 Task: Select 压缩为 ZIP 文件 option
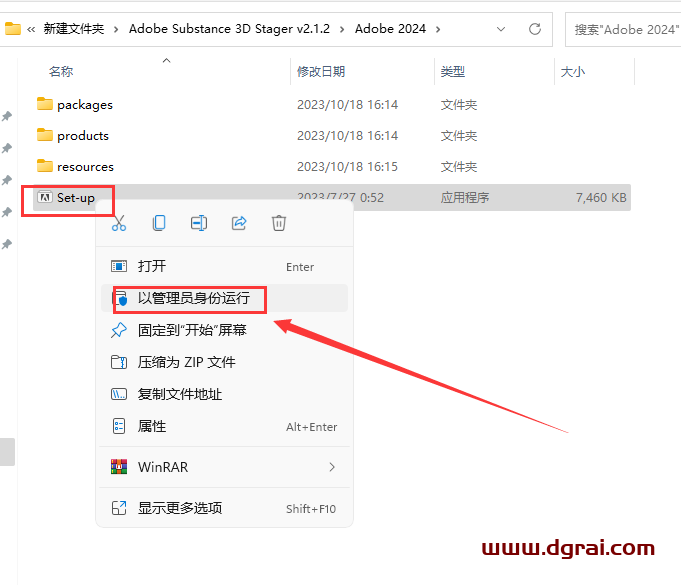(x=224, y=362)
